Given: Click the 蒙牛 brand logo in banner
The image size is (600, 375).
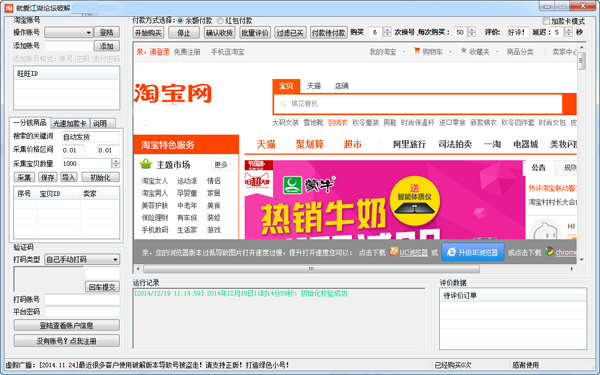Looking at the screenshot, I should [x=309, y=185].
